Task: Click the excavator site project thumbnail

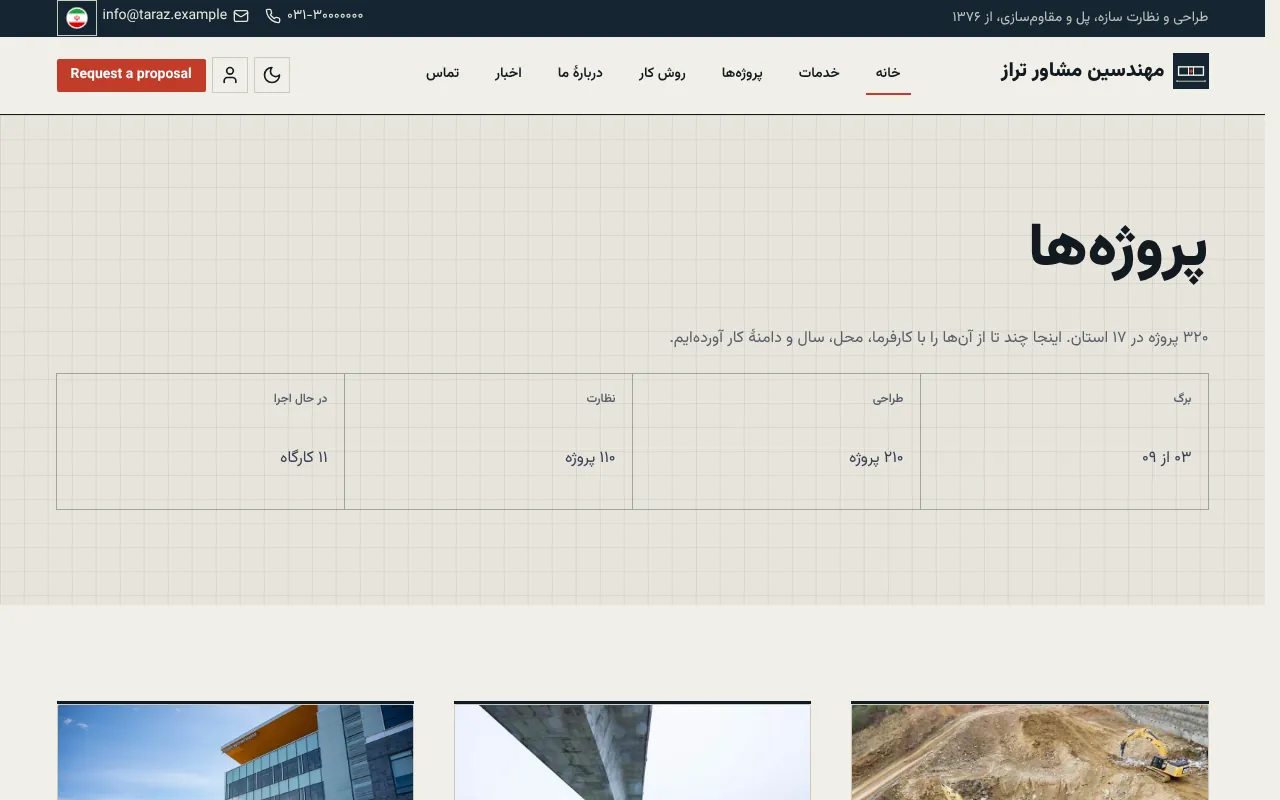Action: click(1030, 752)
